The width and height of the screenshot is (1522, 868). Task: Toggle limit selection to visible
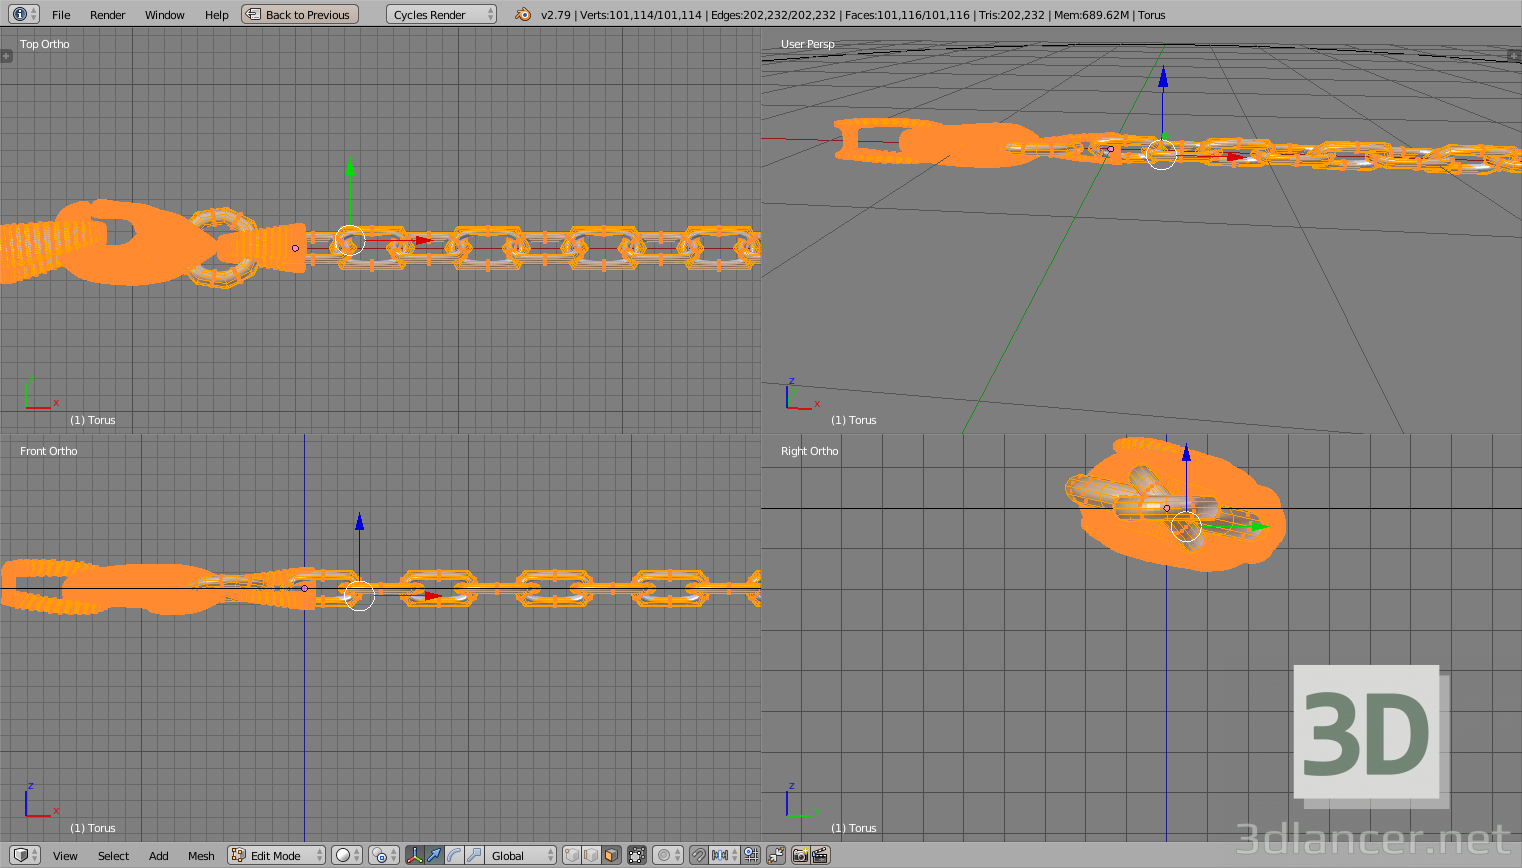(x=636, y=855)
